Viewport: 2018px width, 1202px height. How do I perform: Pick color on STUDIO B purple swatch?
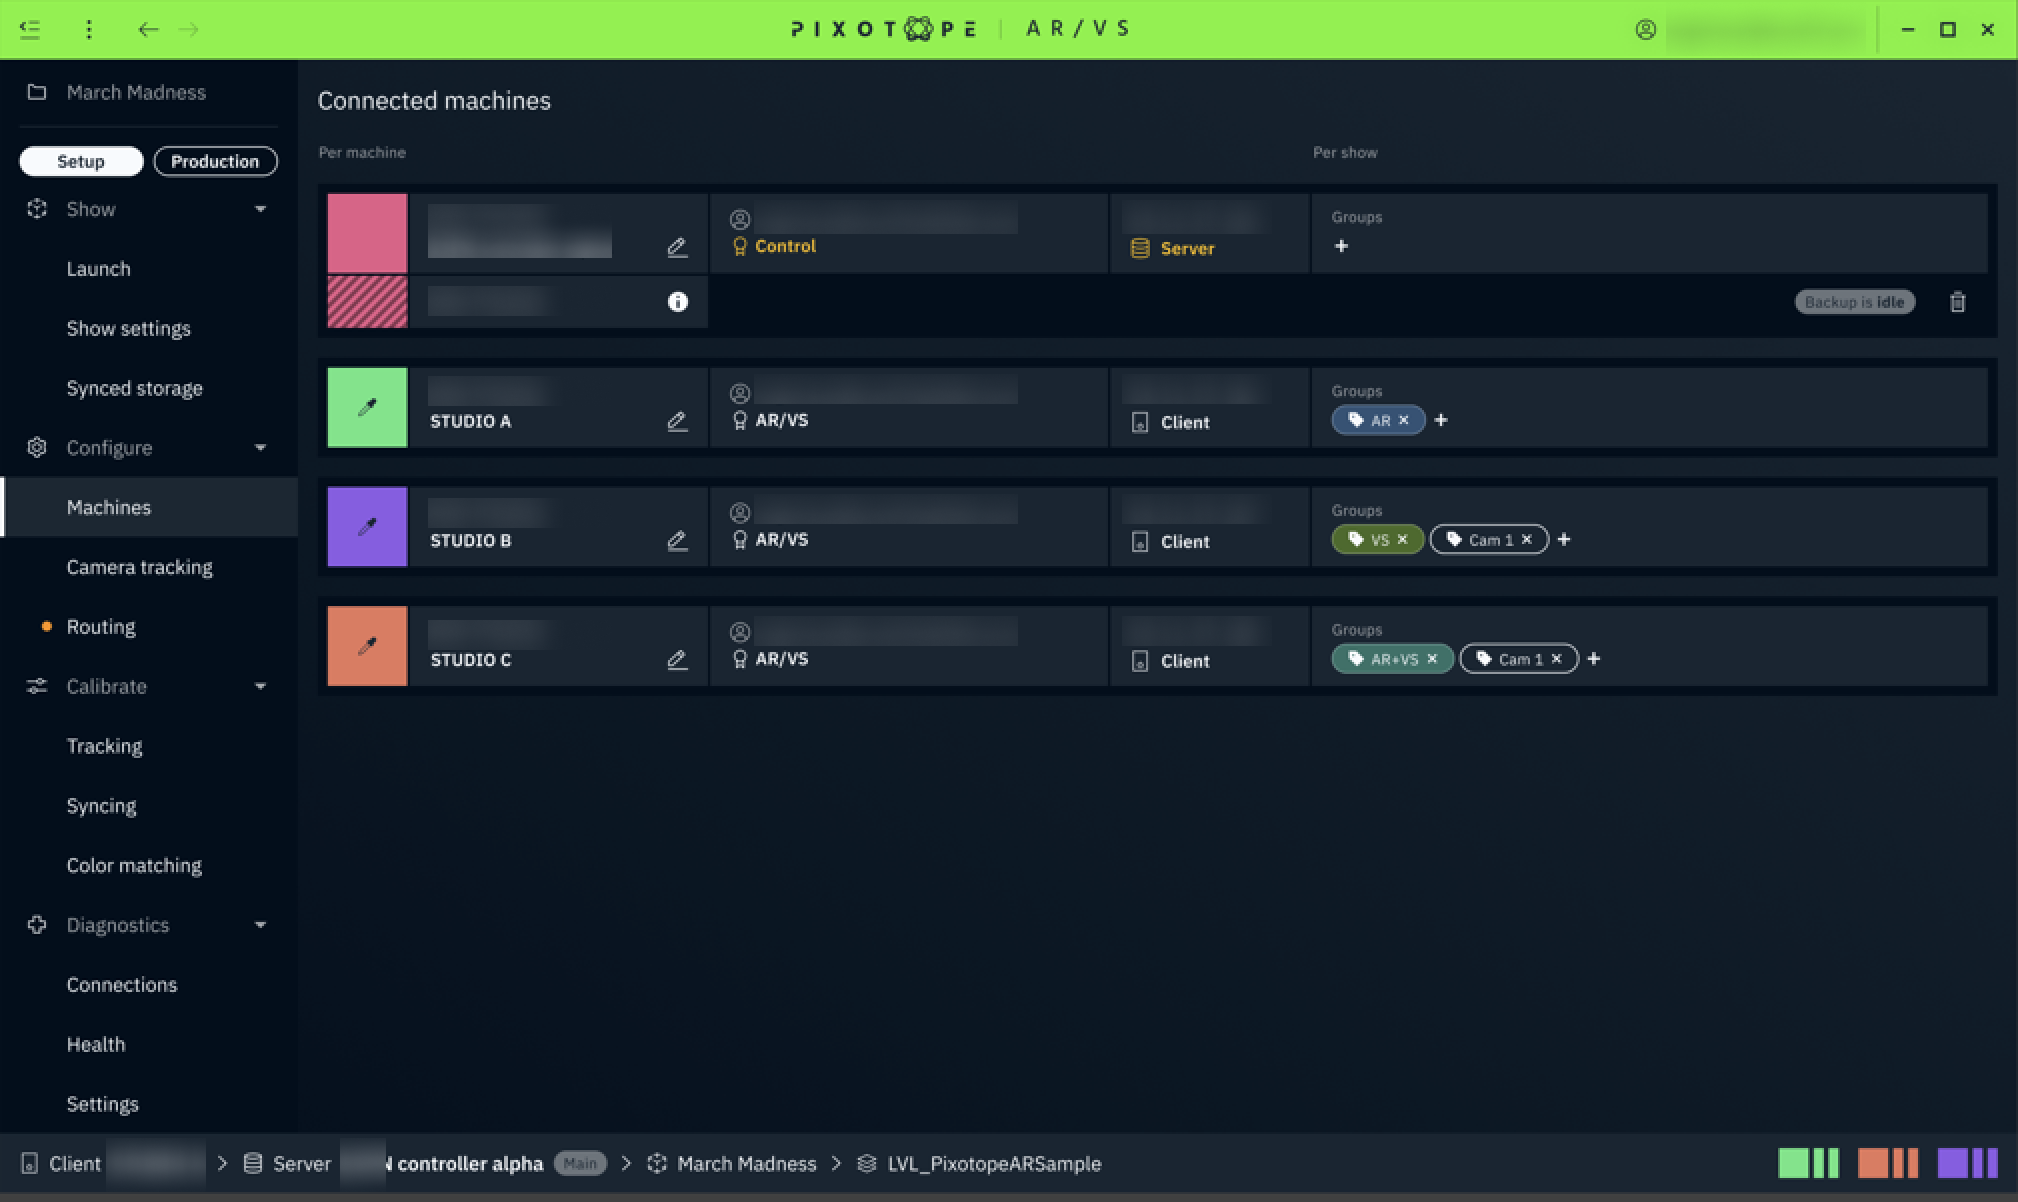click(367, 526)
